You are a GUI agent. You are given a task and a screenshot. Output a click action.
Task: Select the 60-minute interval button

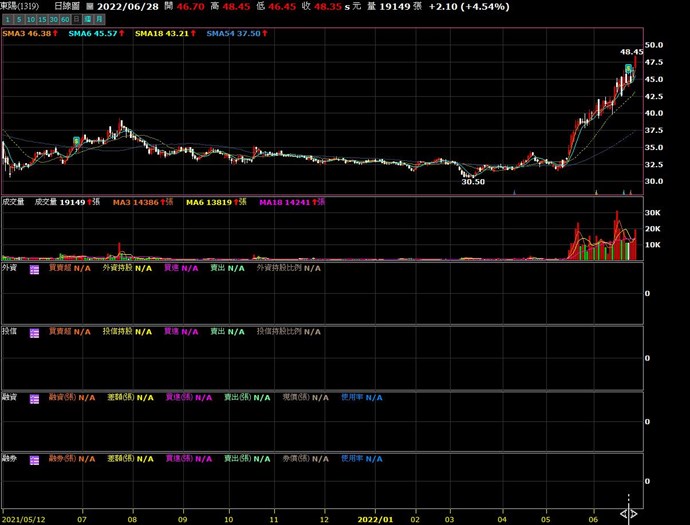coord(64,19)
